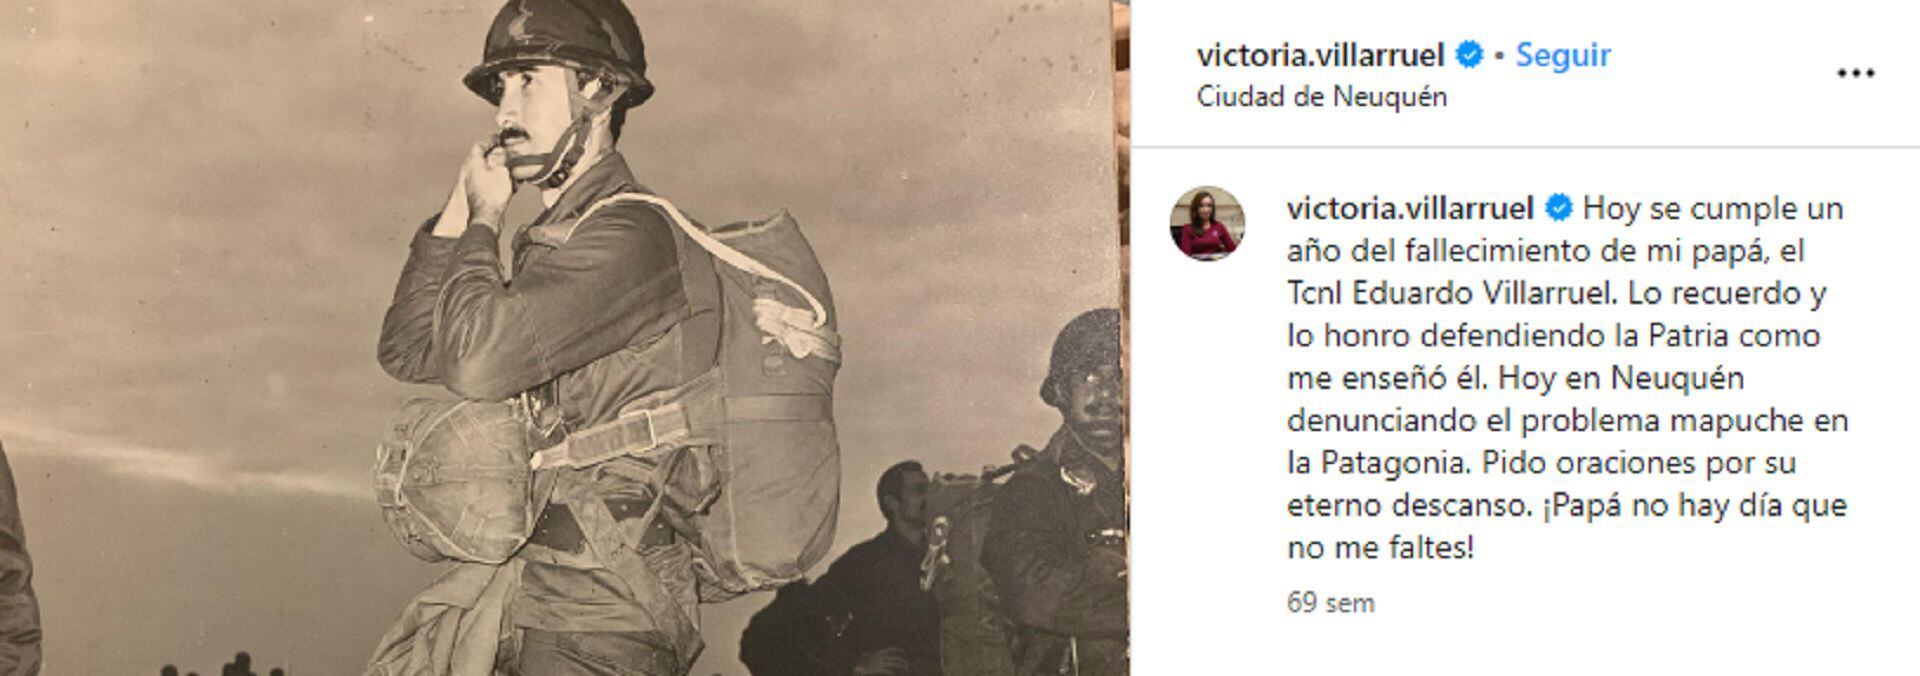Click the bold caption username victoria.villarruel
1920x676 pixels.
click(1410, 208)
